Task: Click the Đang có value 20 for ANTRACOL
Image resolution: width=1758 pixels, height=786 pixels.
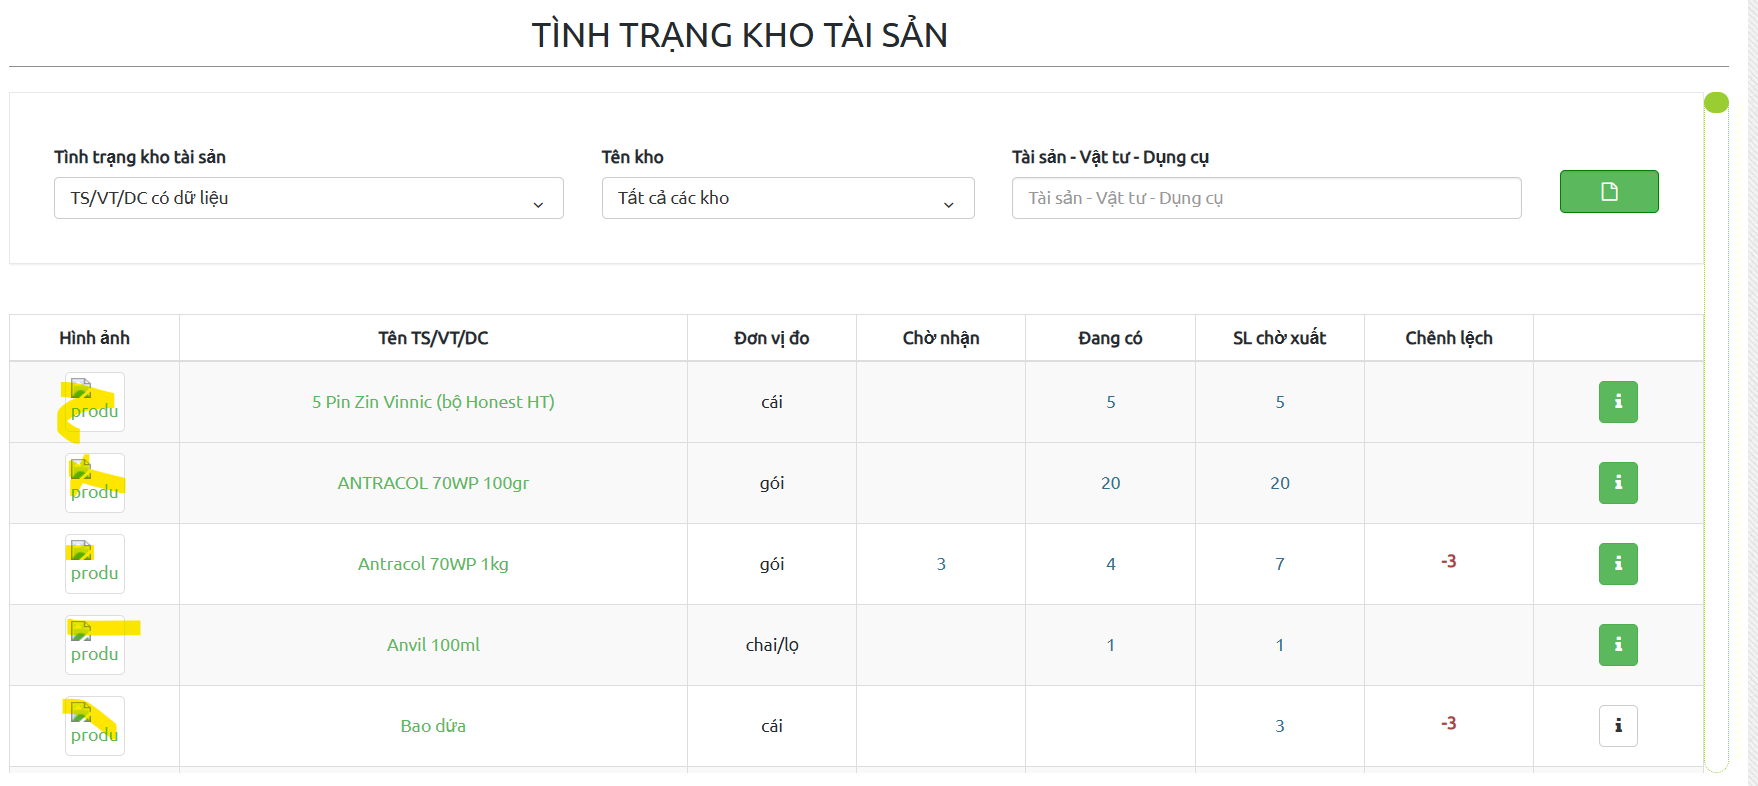Action: (x=1110, y=483)
